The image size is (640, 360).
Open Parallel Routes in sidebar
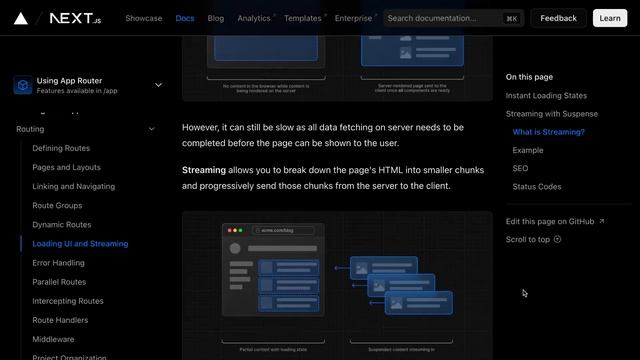59,282
